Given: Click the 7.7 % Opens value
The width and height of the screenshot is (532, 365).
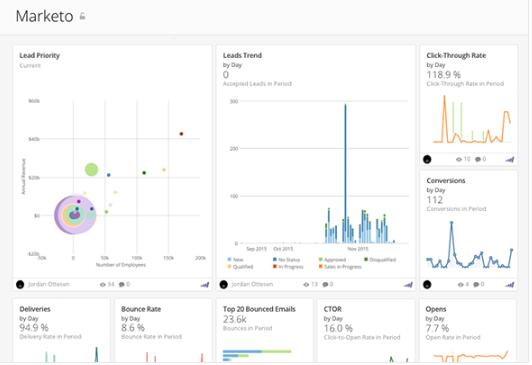Looking at the screenshot, I should pyautogui.click(x=437, y=328).
